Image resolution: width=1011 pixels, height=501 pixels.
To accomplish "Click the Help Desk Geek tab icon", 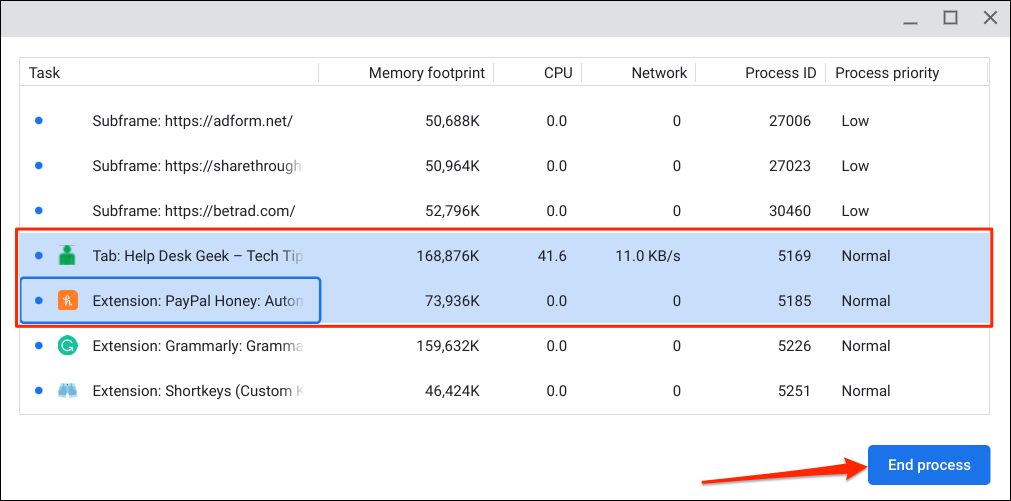I will coord(68,256).
